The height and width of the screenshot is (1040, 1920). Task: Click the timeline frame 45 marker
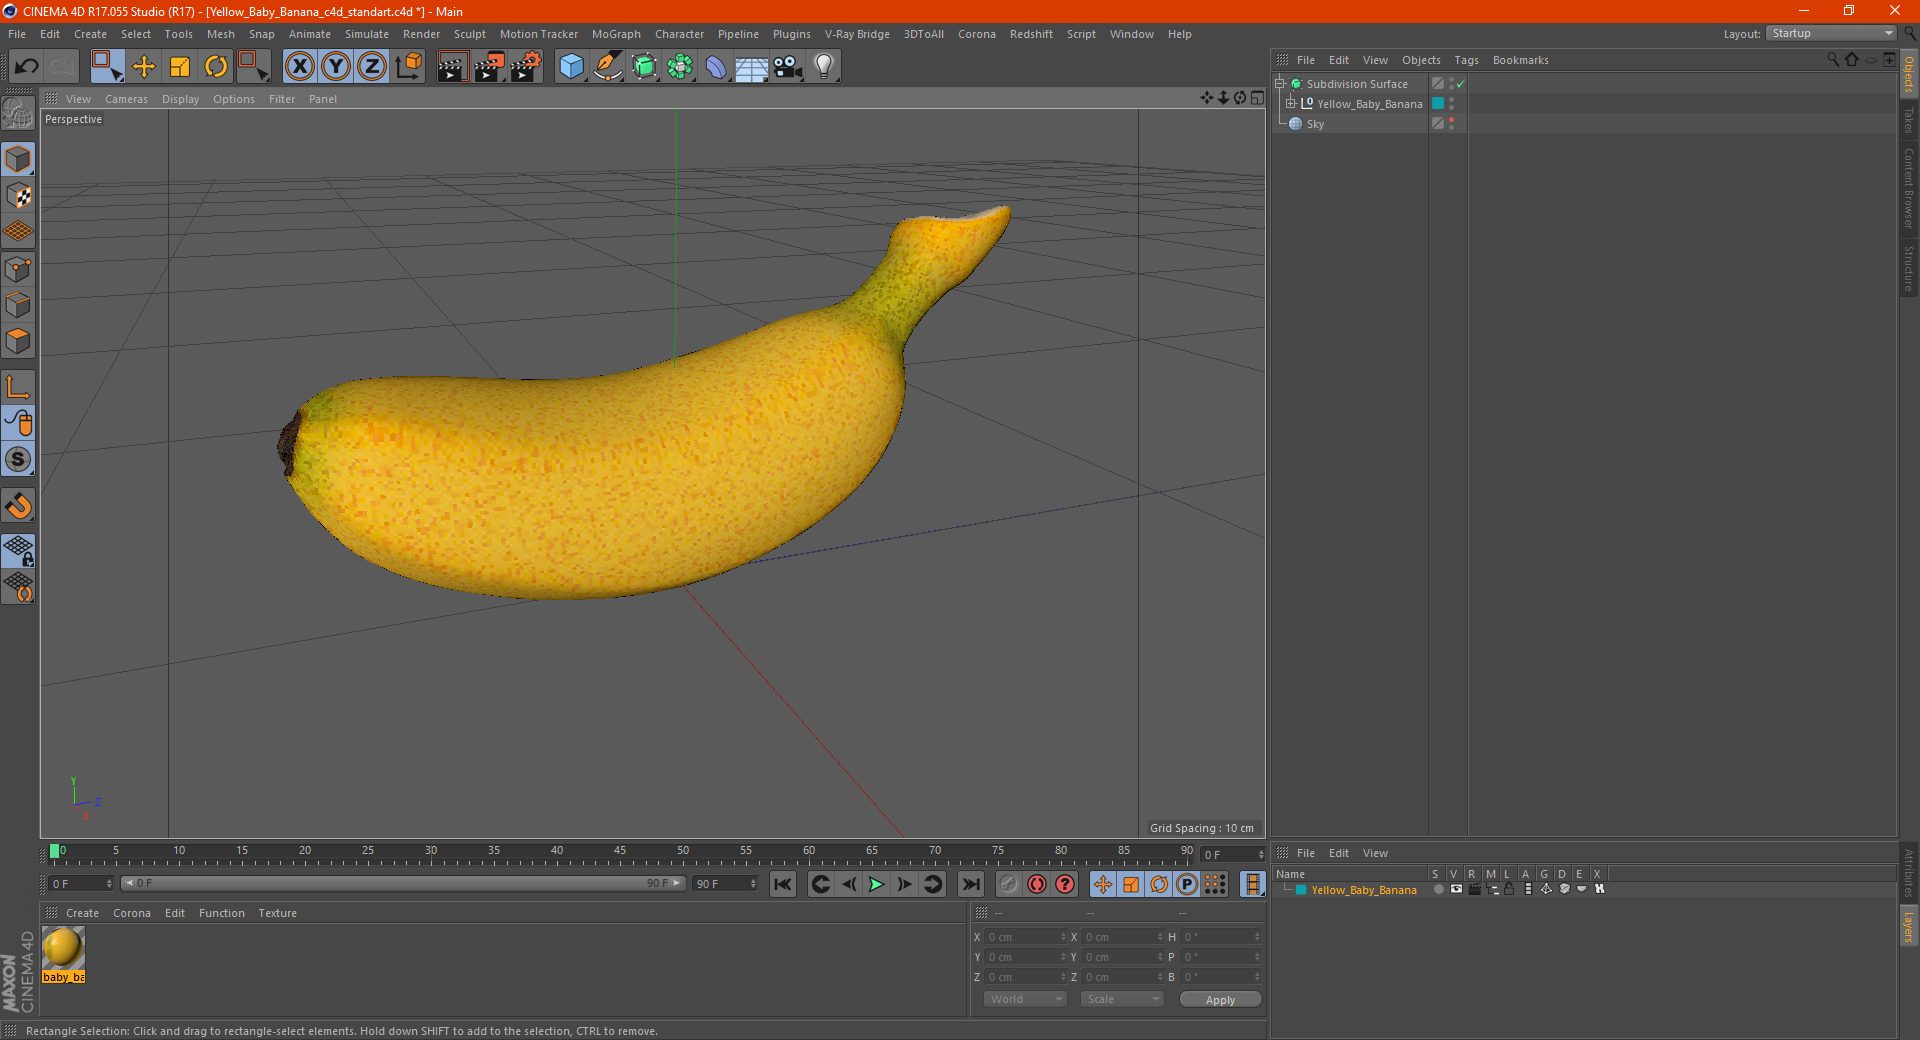[x=620, y=851]
